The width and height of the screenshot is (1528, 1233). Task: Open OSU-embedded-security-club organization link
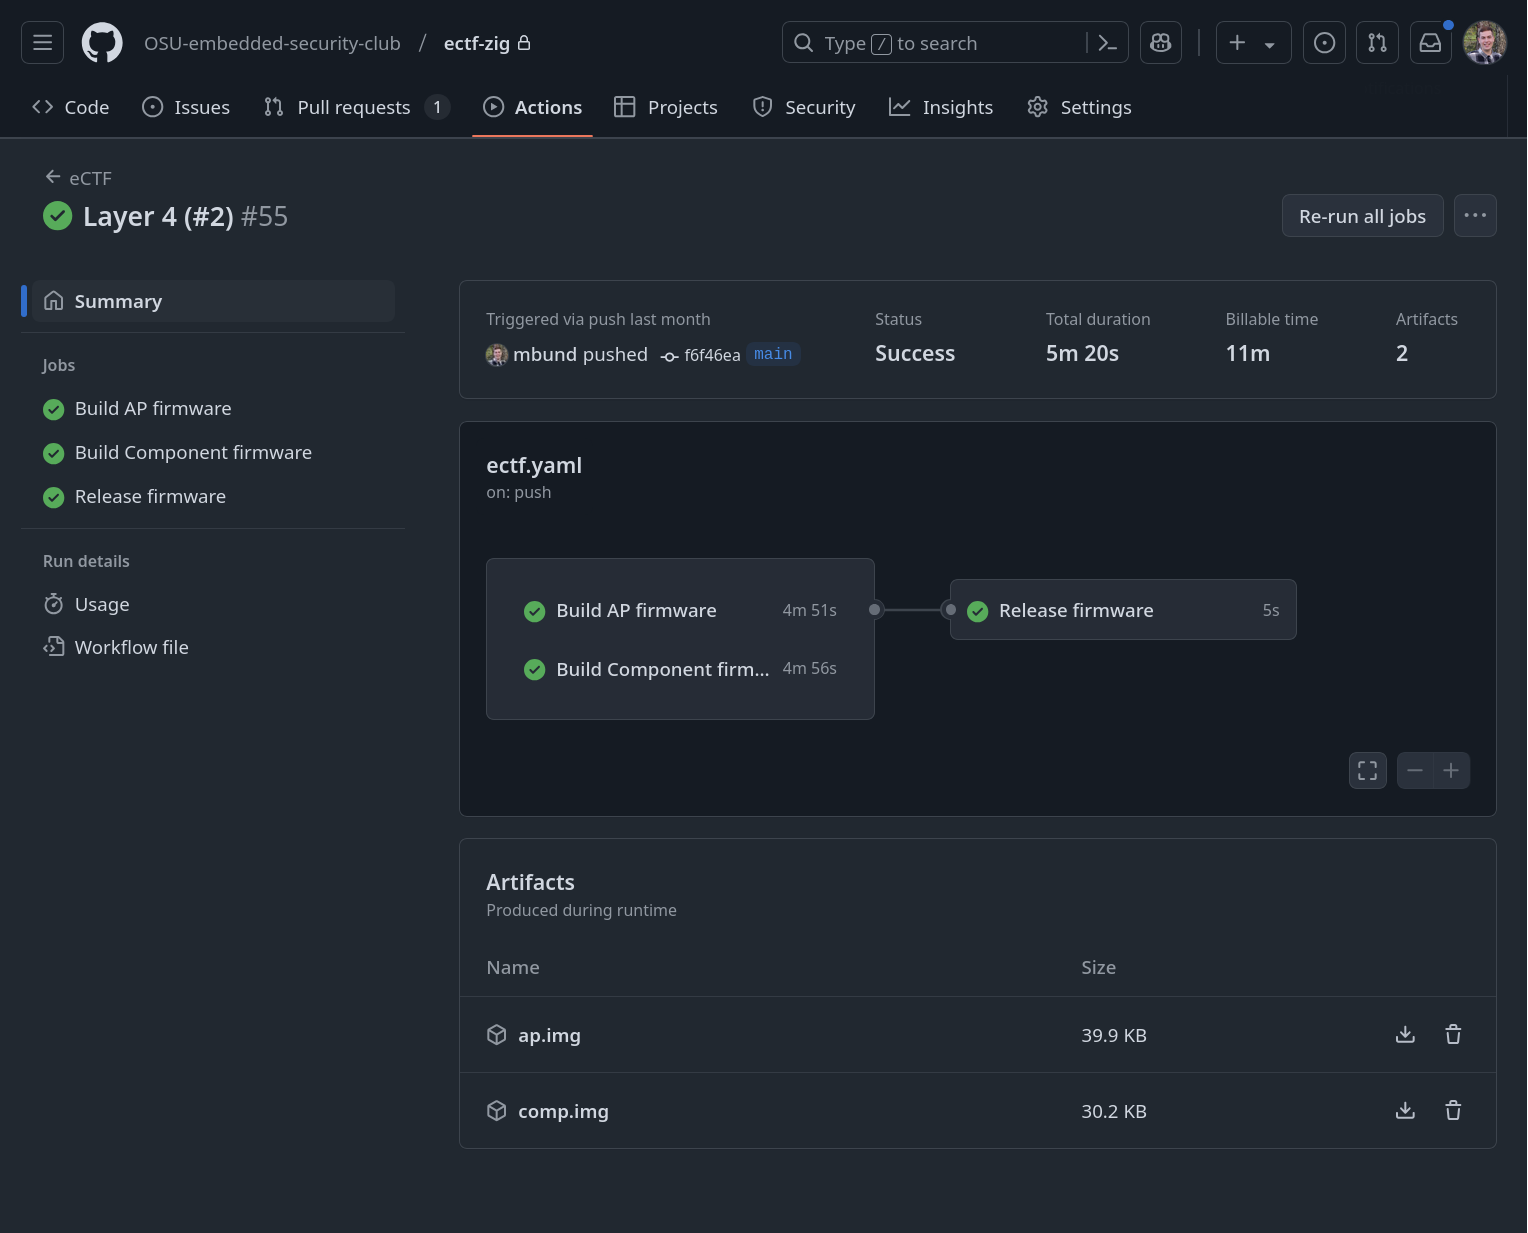[x=272, y=43]
